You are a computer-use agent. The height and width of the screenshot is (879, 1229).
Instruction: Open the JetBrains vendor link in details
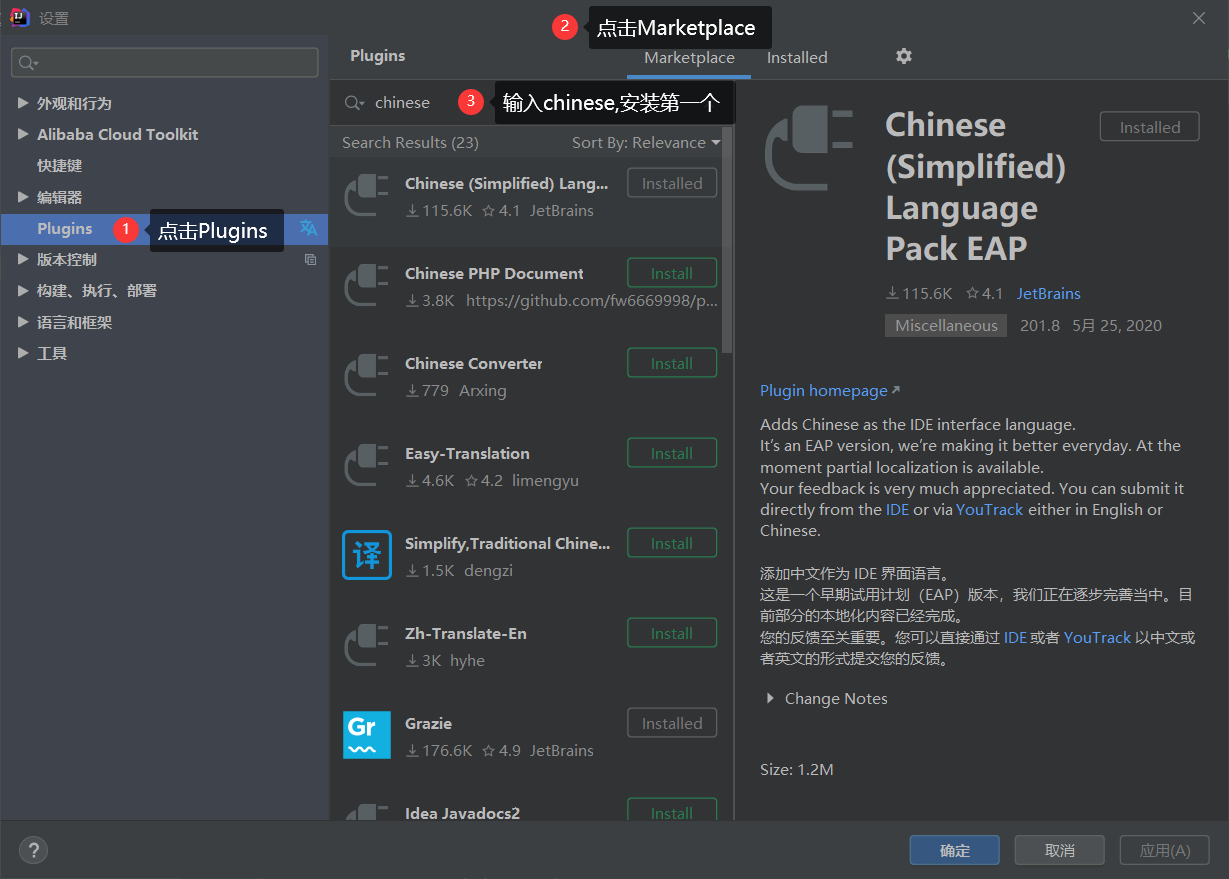1049,294
